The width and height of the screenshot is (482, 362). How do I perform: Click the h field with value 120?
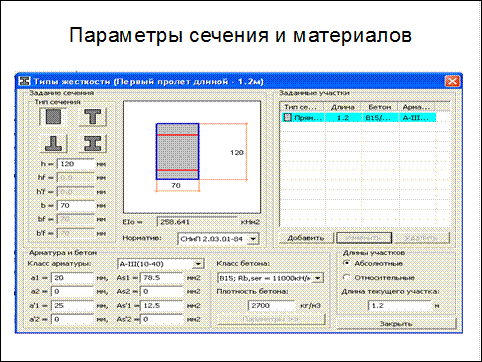76,164
